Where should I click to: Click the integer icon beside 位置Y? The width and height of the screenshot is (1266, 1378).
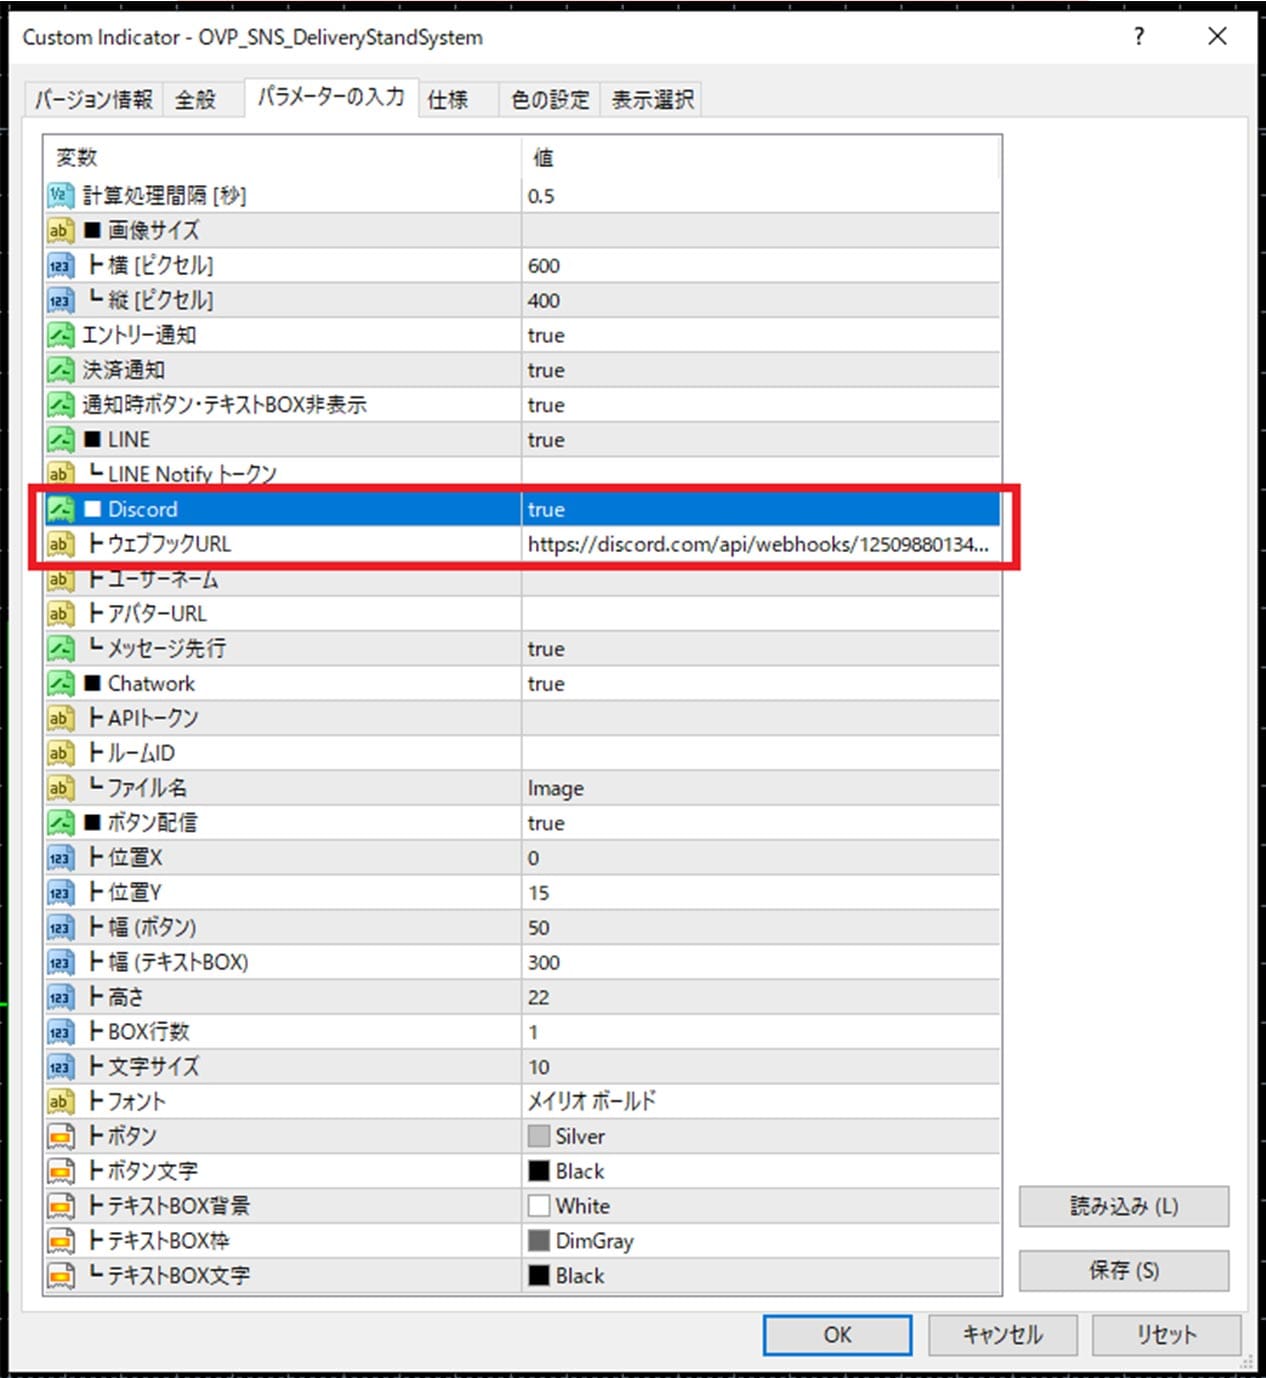click(60, 893)
